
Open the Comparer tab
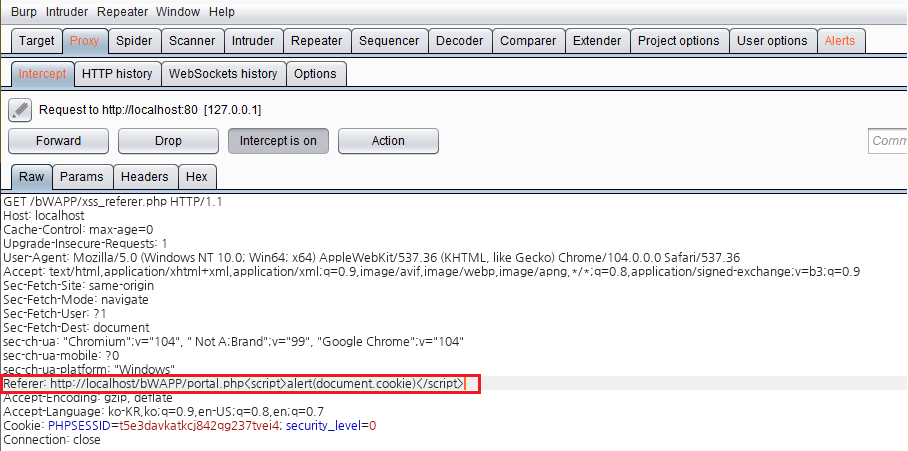click(528, 41)
